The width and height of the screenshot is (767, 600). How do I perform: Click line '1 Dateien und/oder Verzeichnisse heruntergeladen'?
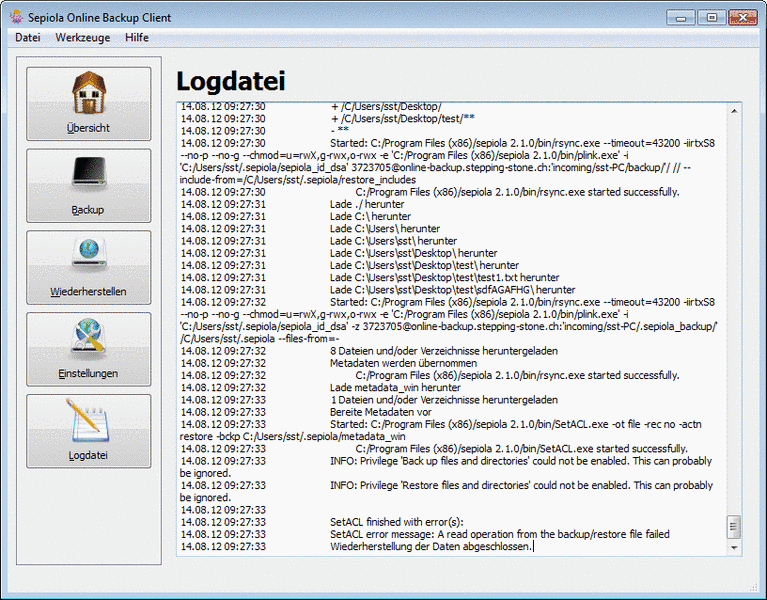click(x=444, y=400)
